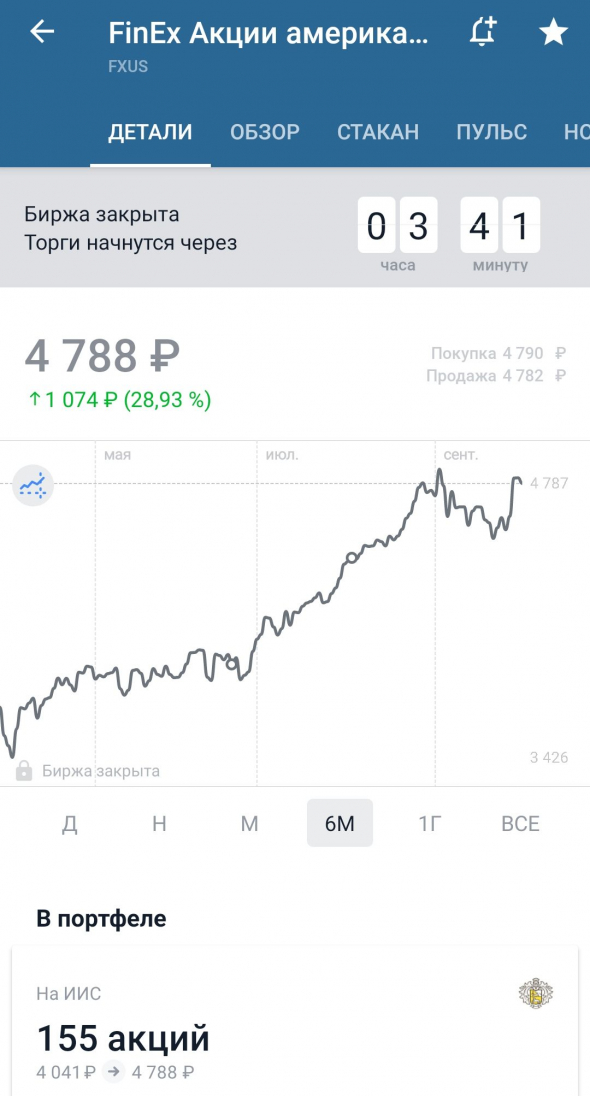Select the Д daily chart period
The width and height of the screenshot is (590, 1096).
click(x=70, y=823)
